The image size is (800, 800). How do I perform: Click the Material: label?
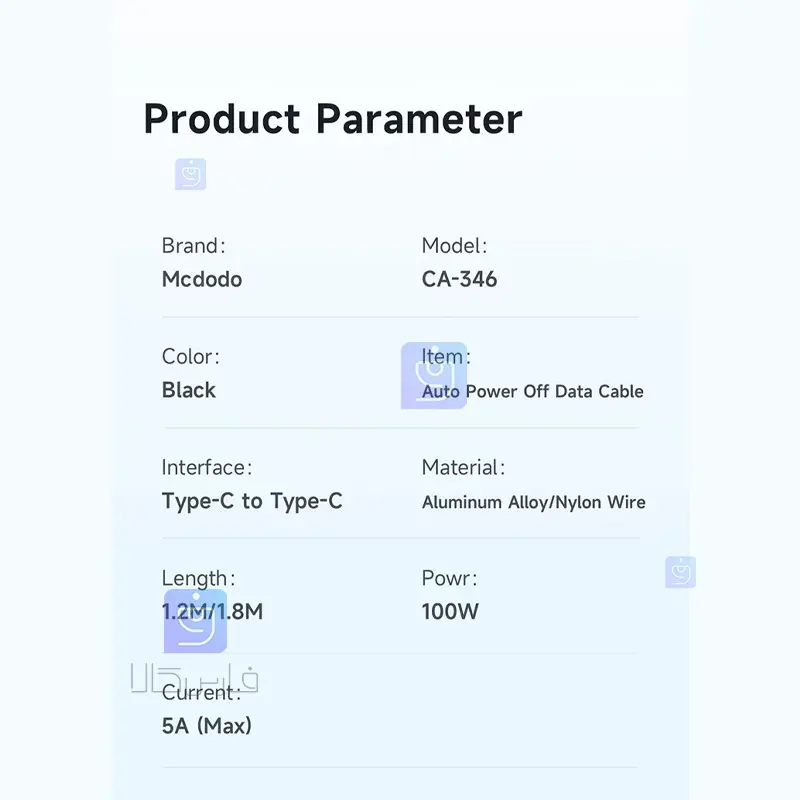(x=463, y=467)
